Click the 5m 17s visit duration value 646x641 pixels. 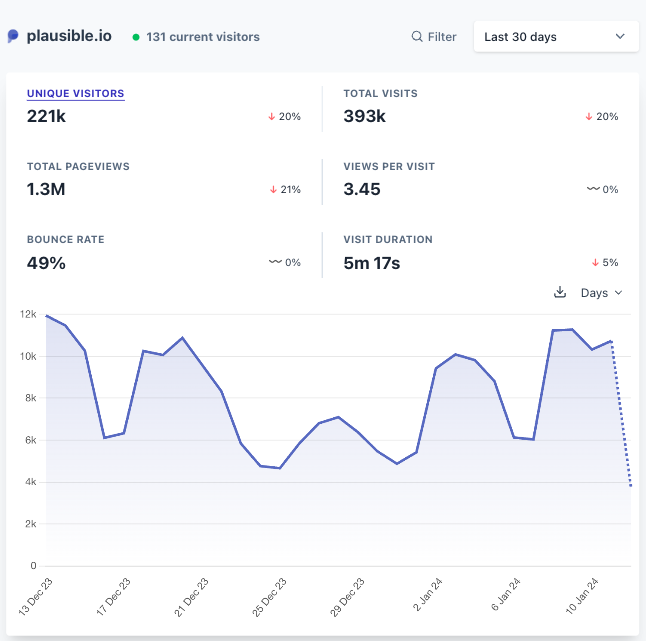point(371,263)
